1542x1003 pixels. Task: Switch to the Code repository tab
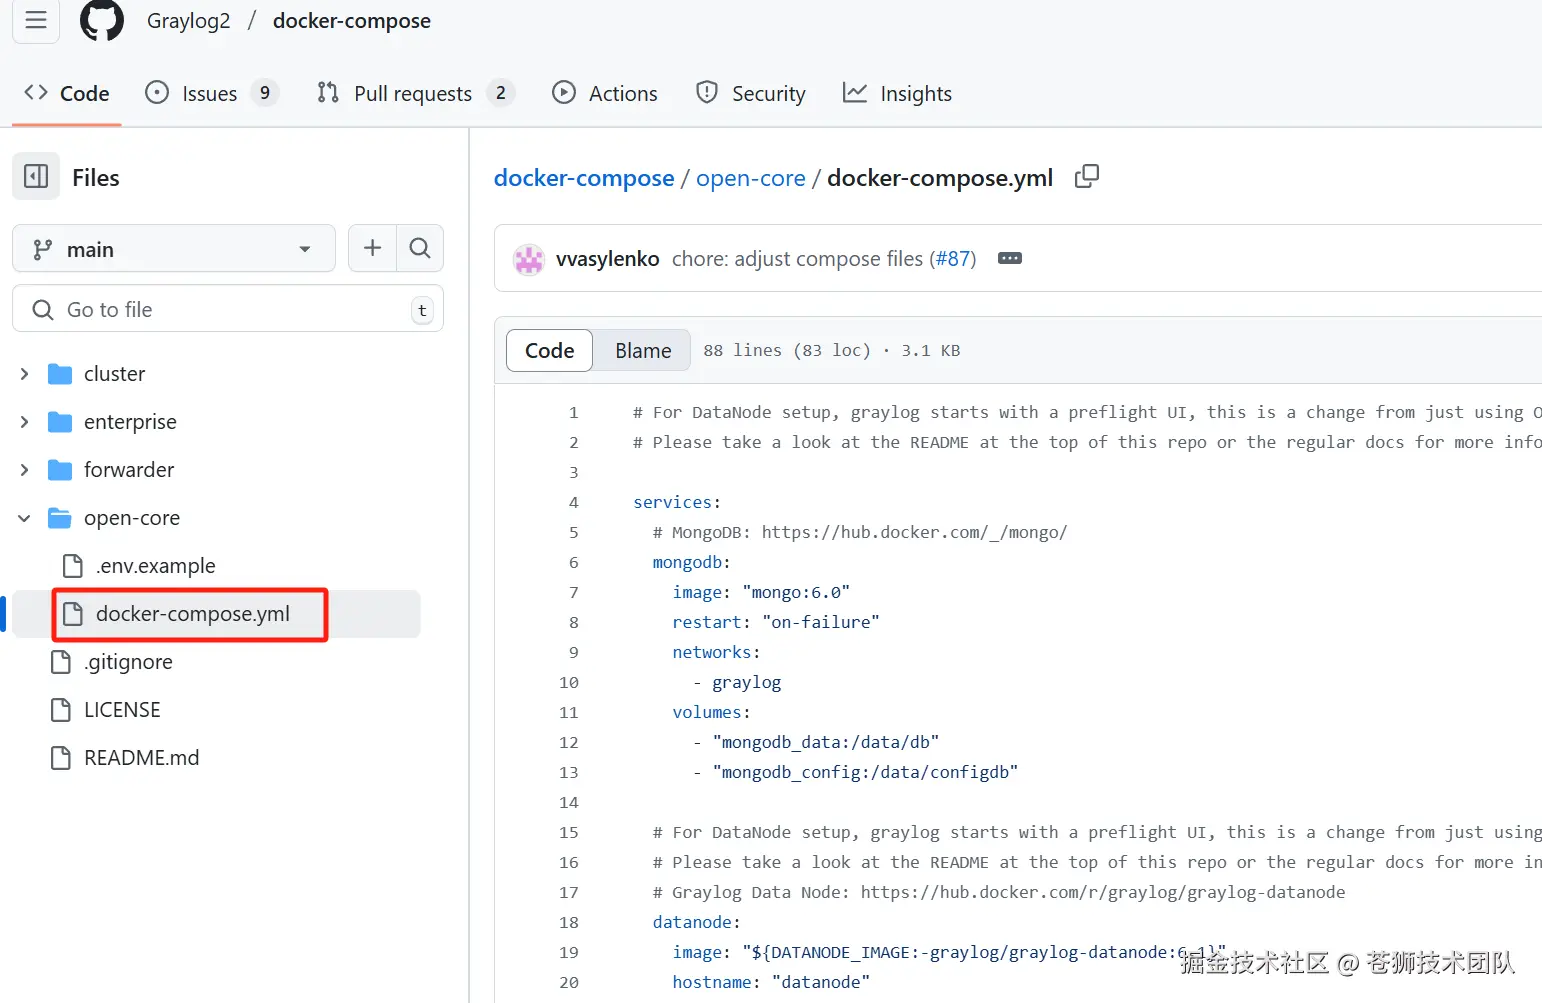(x=67, y=93)
